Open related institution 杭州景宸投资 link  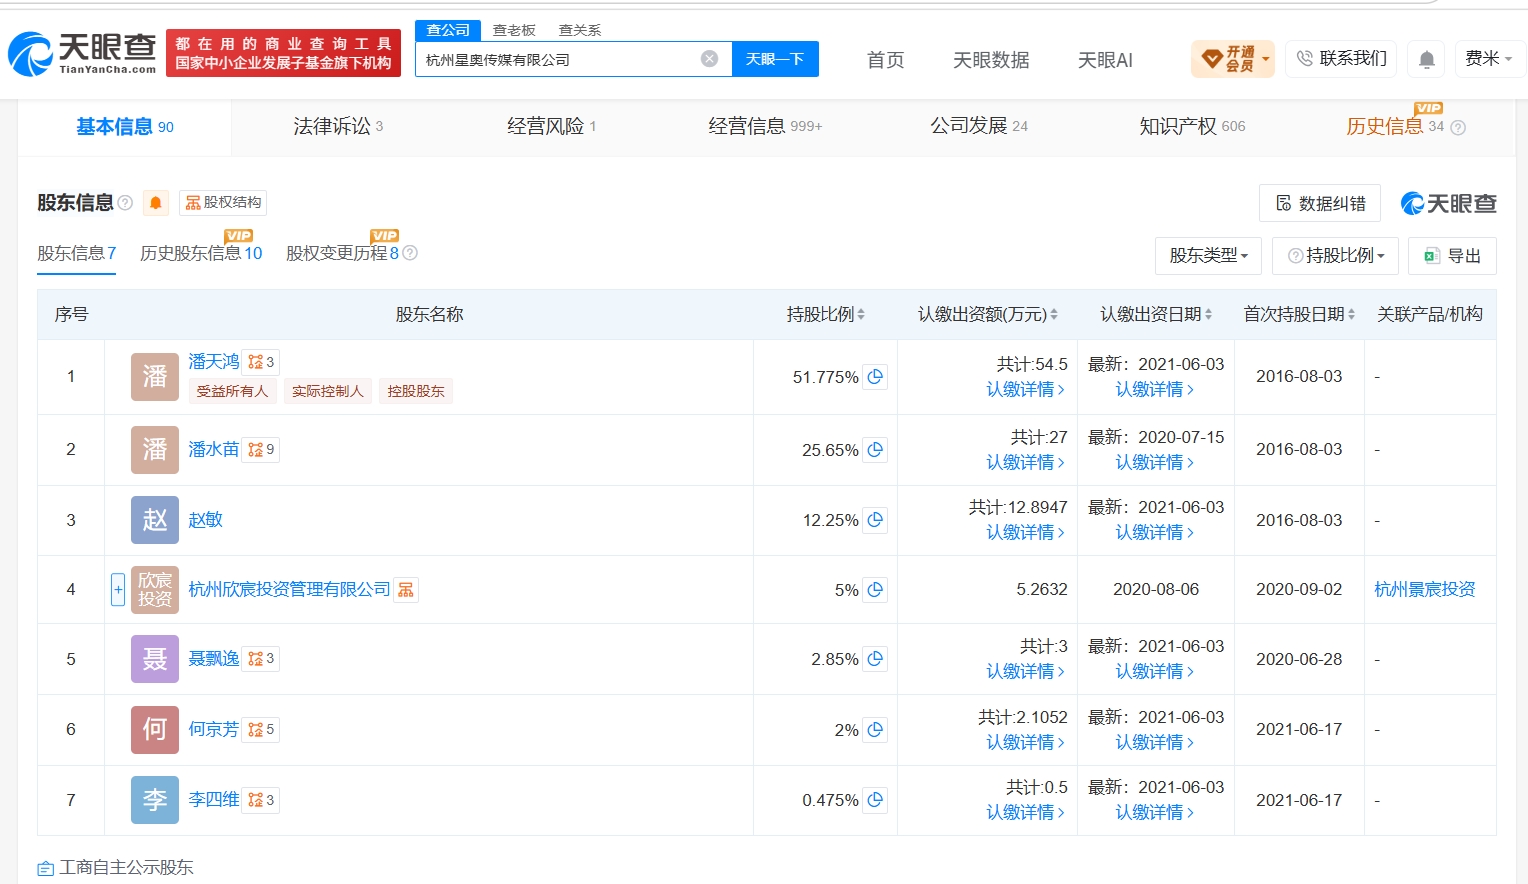(x=1425, y=590)
